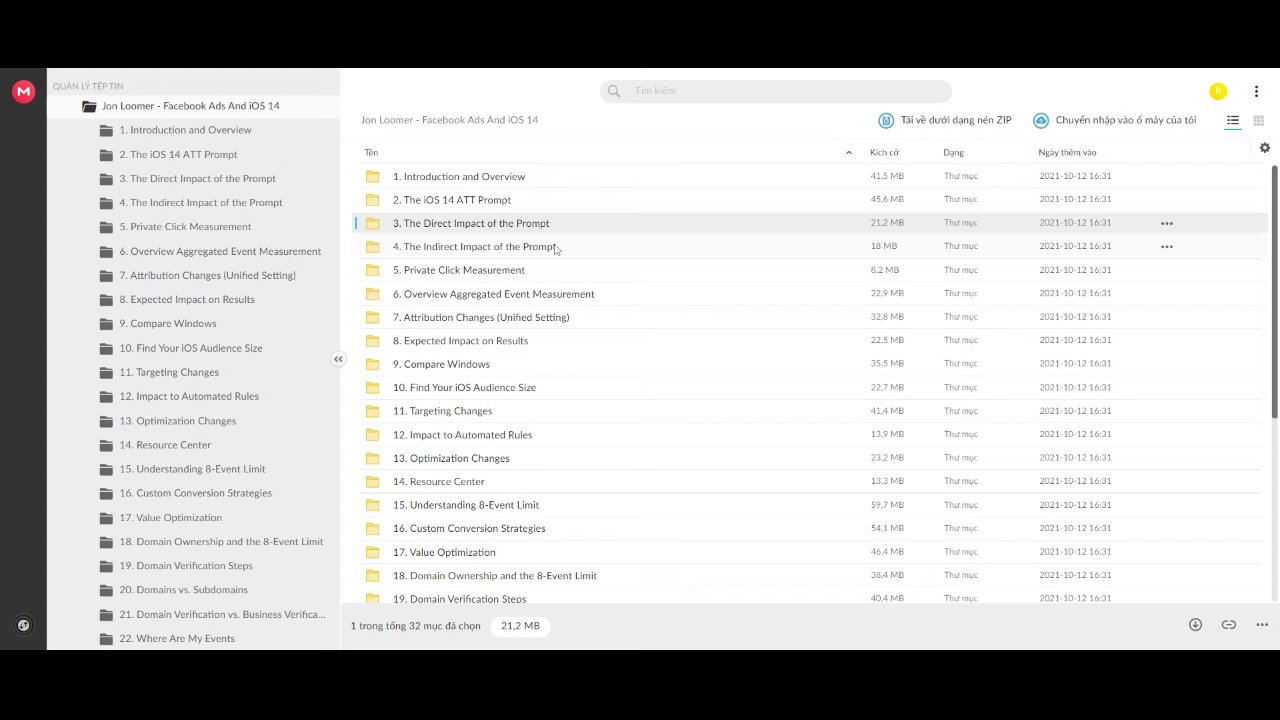1280x720 pixels.
Task: Select sidebar item 6. Overview Aggregated Event Measurement
Action: 220,251
